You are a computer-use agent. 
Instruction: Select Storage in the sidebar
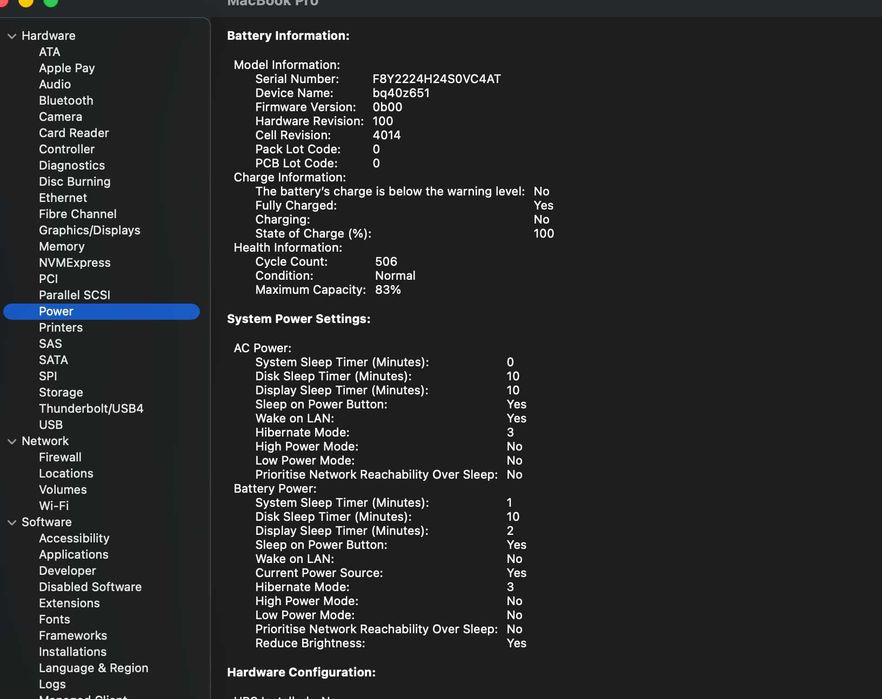click(x=61, y=393)
